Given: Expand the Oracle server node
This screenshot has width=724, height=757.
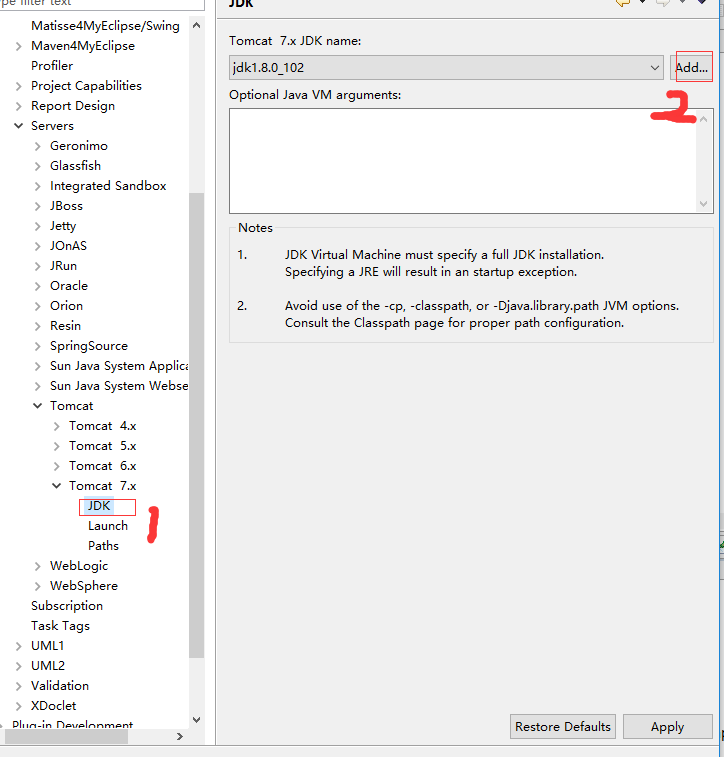Looking at the screenshot, I should (38, 286).
